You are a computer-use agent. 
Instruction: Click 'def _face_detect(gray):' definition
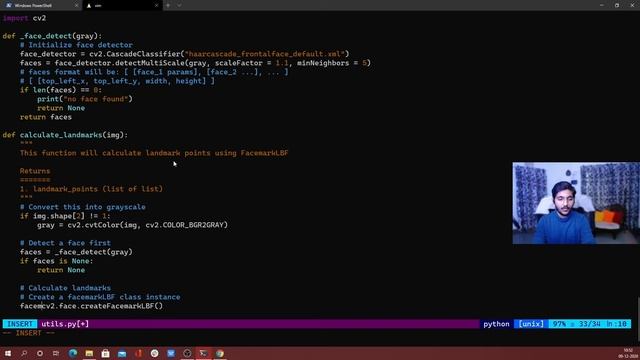52,36
